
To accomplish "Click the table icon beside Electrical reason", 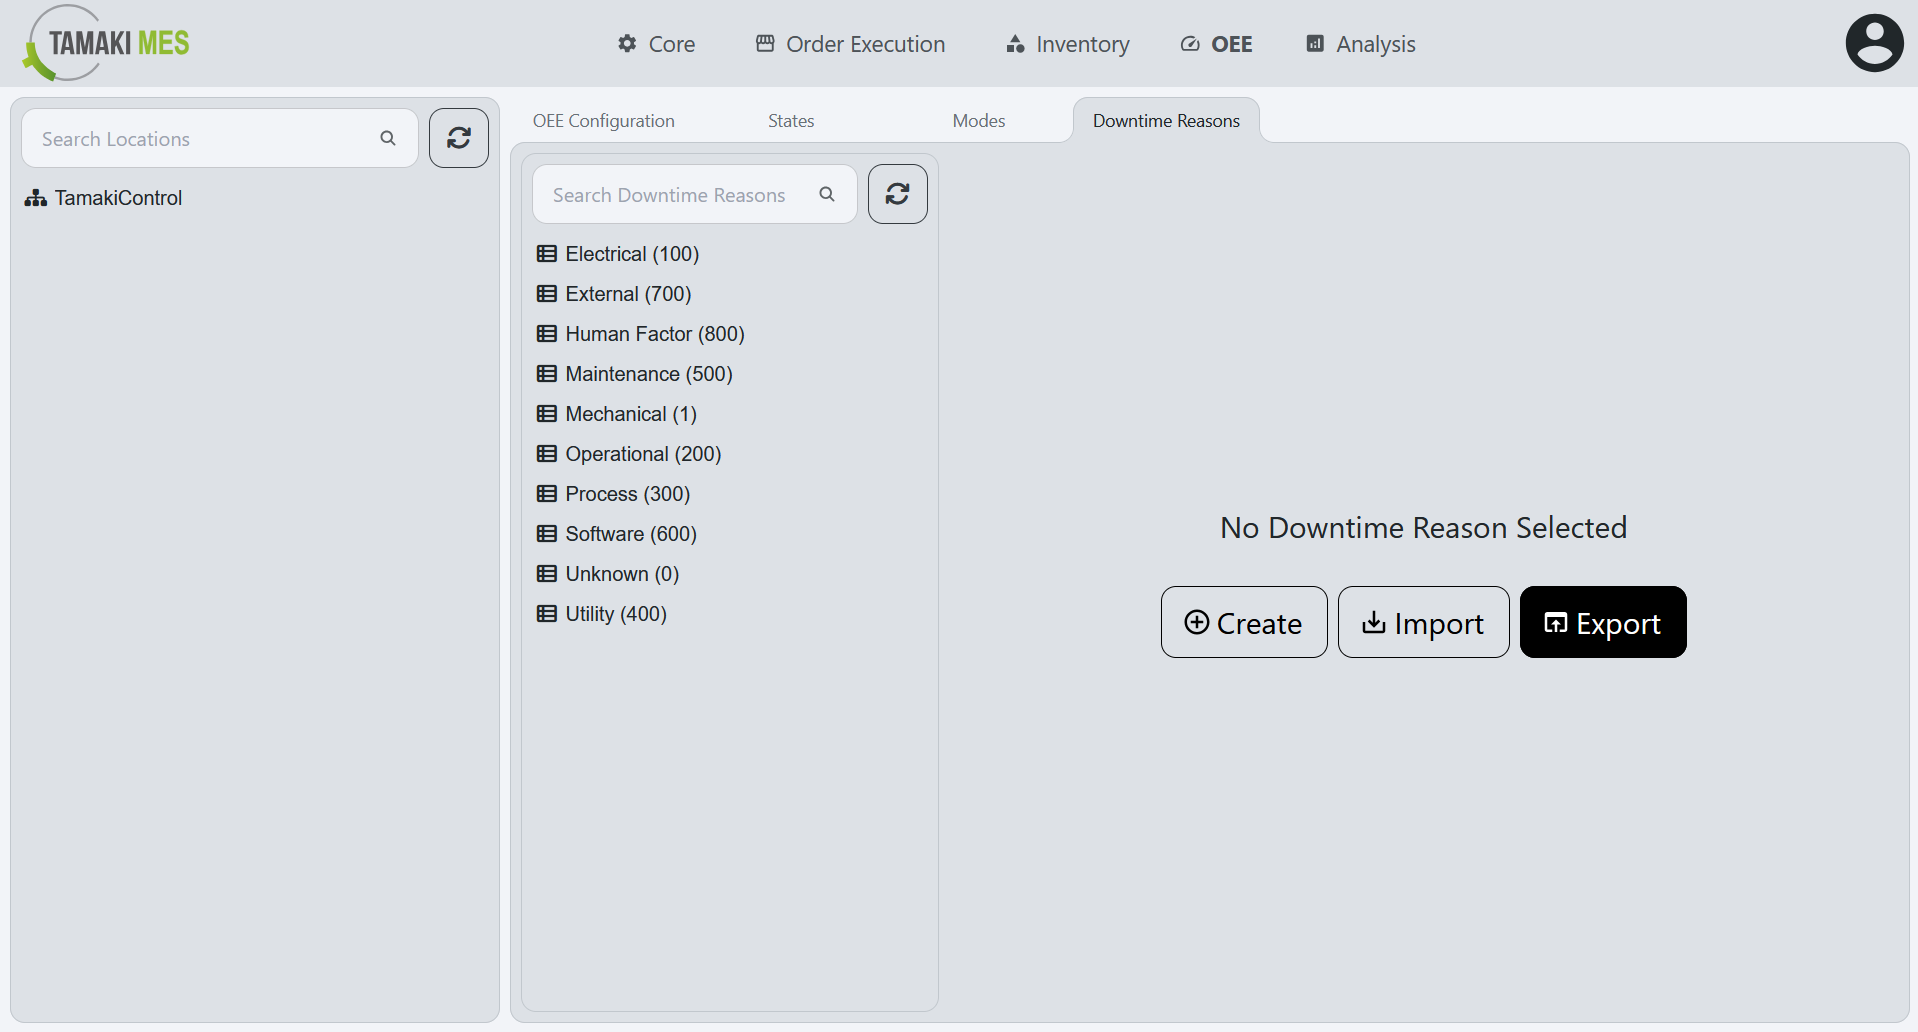I will 546,253.
